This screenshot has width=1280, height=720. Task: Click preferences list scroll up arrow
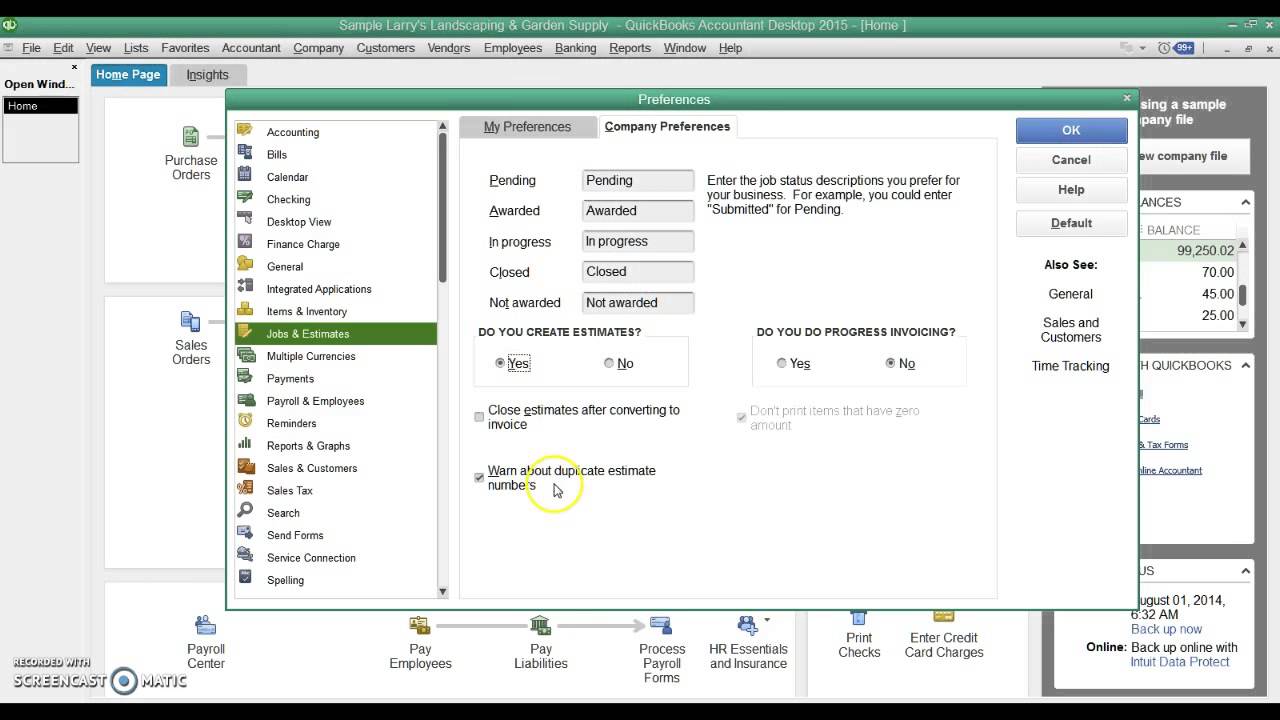point(443,127)
